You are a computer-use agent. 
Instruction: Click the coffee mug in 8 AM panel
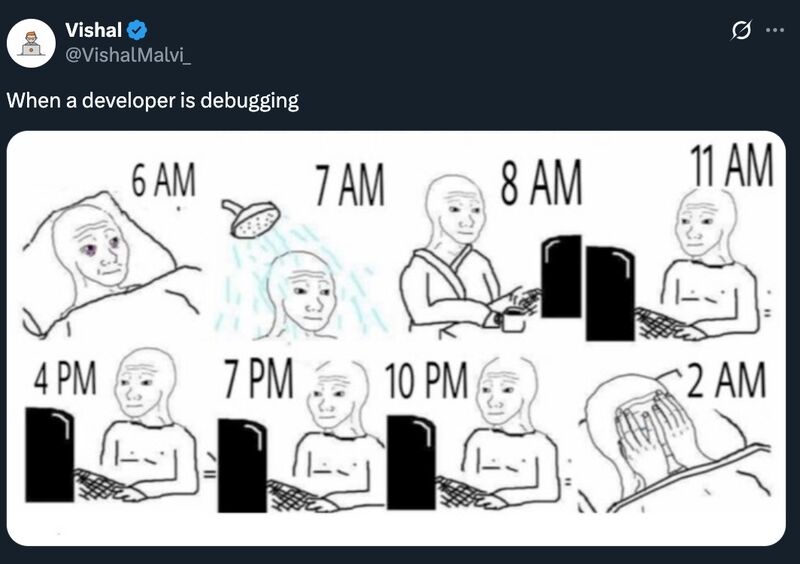pos(513,321)
